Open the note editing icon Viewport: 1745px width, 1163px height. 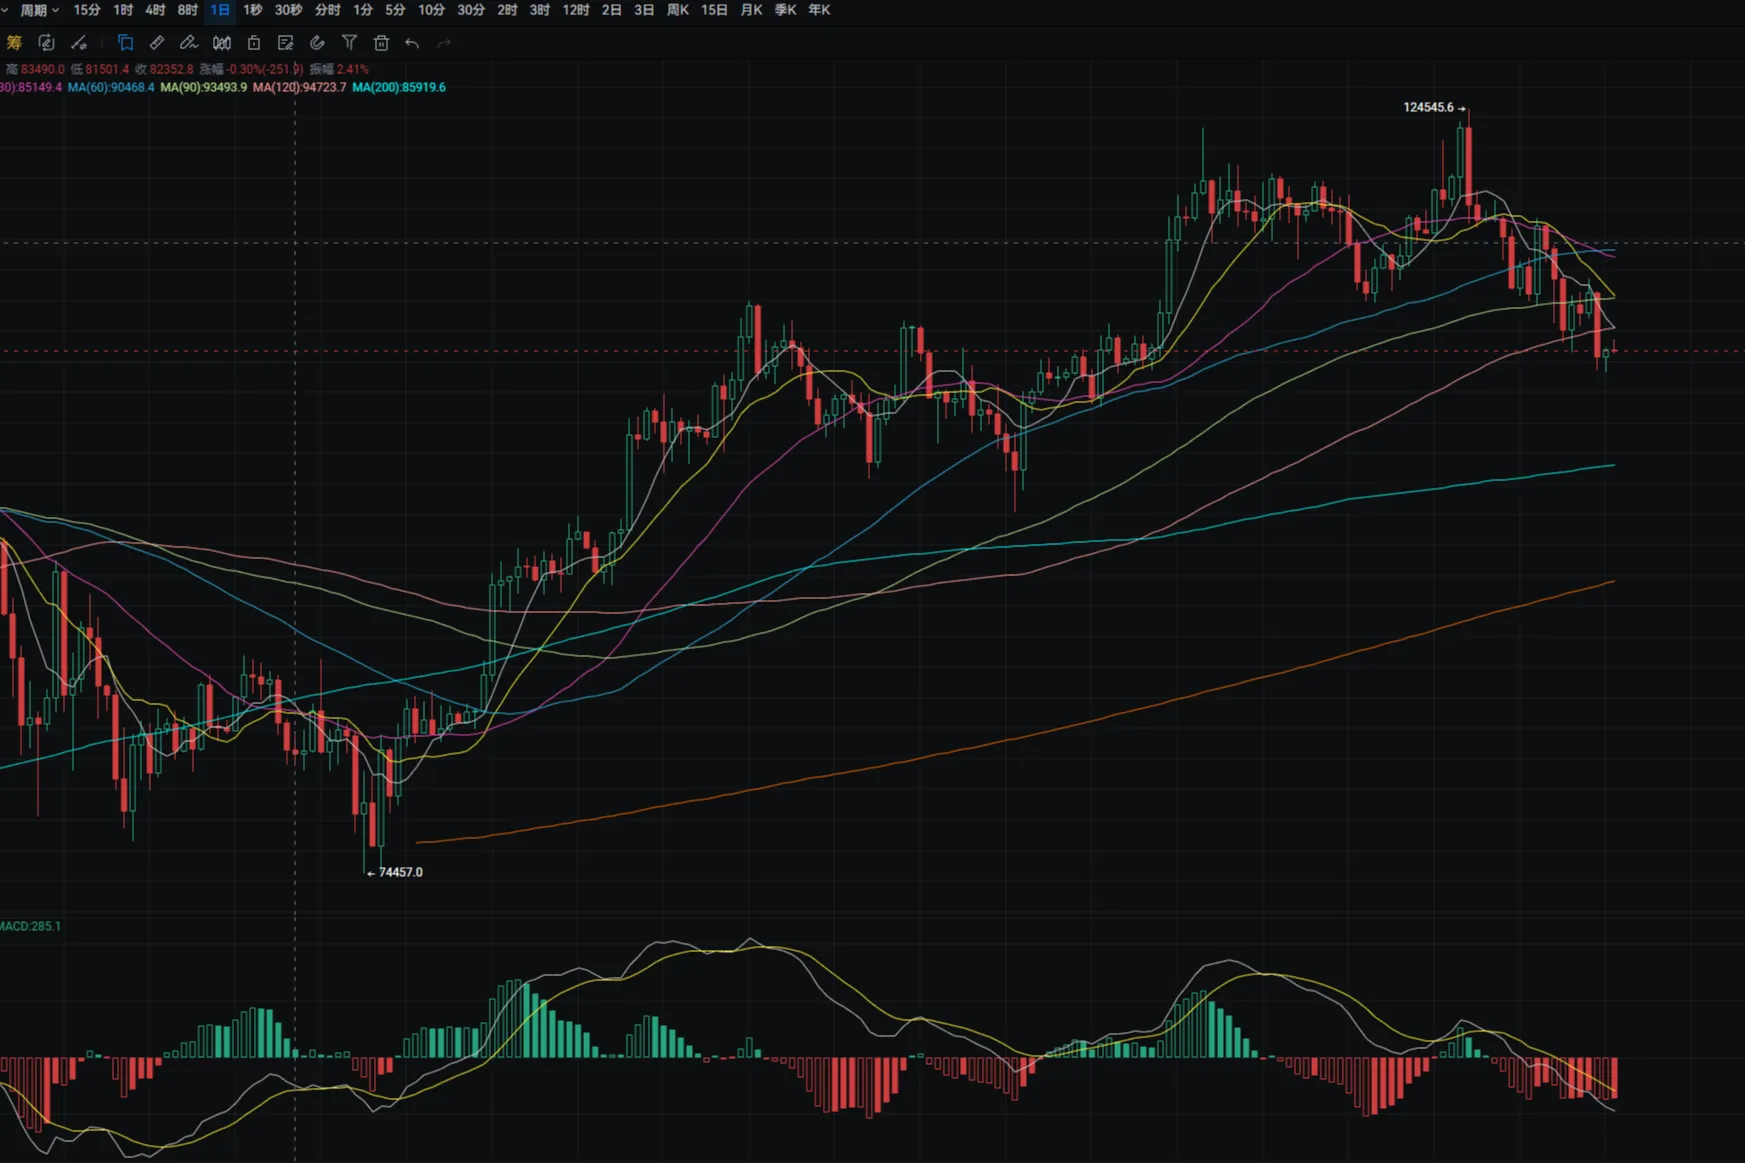[286, 43]
